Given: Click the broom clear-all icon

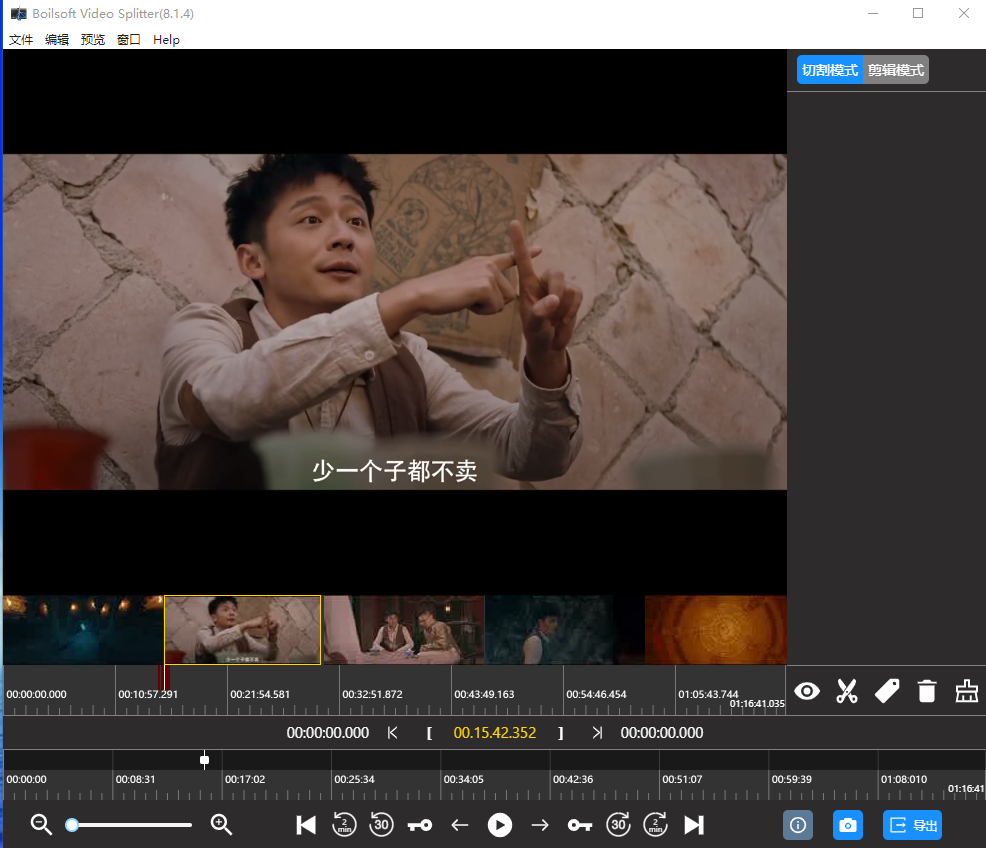Looking at the screenshot, I should coord(966,691).
